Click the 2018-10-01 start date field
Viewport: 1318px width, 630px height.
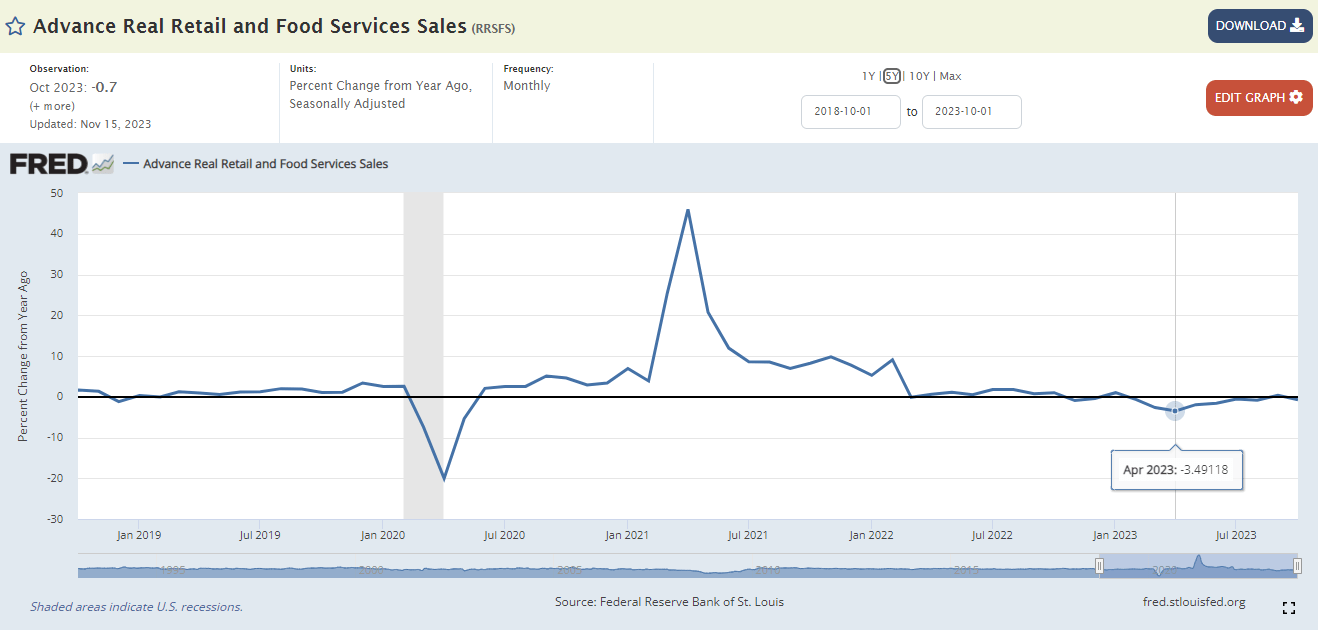[x=850, y=112]
